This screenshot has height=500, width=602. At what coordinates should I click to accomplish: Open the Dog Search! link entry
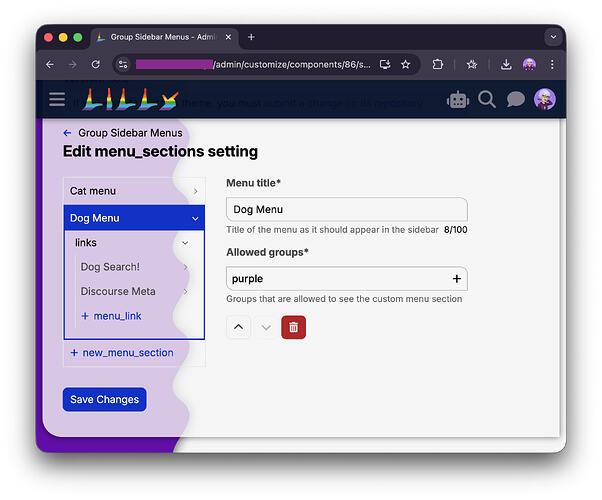(x=110, y=267)
